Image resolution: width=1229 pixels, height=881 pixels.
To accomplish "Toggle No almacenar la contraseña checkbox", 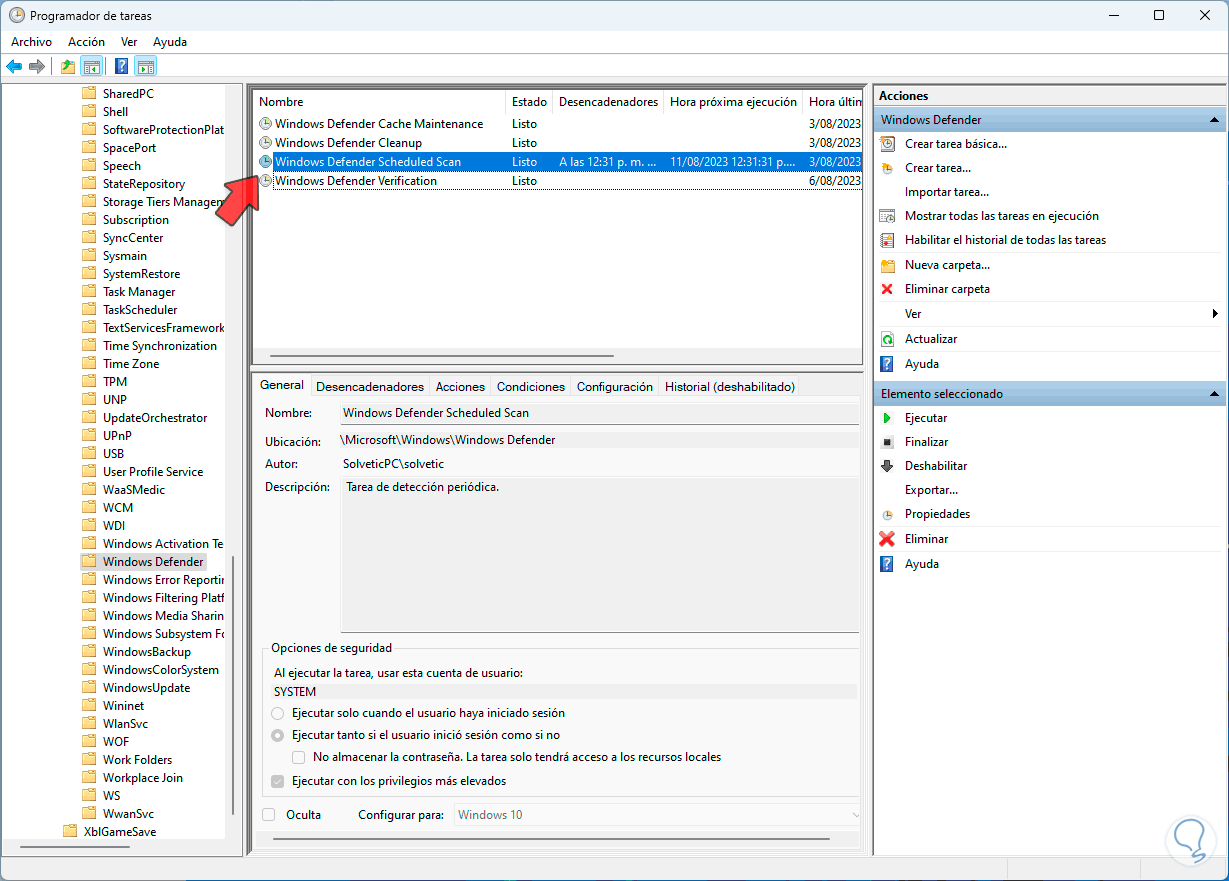I will (299, 757).
